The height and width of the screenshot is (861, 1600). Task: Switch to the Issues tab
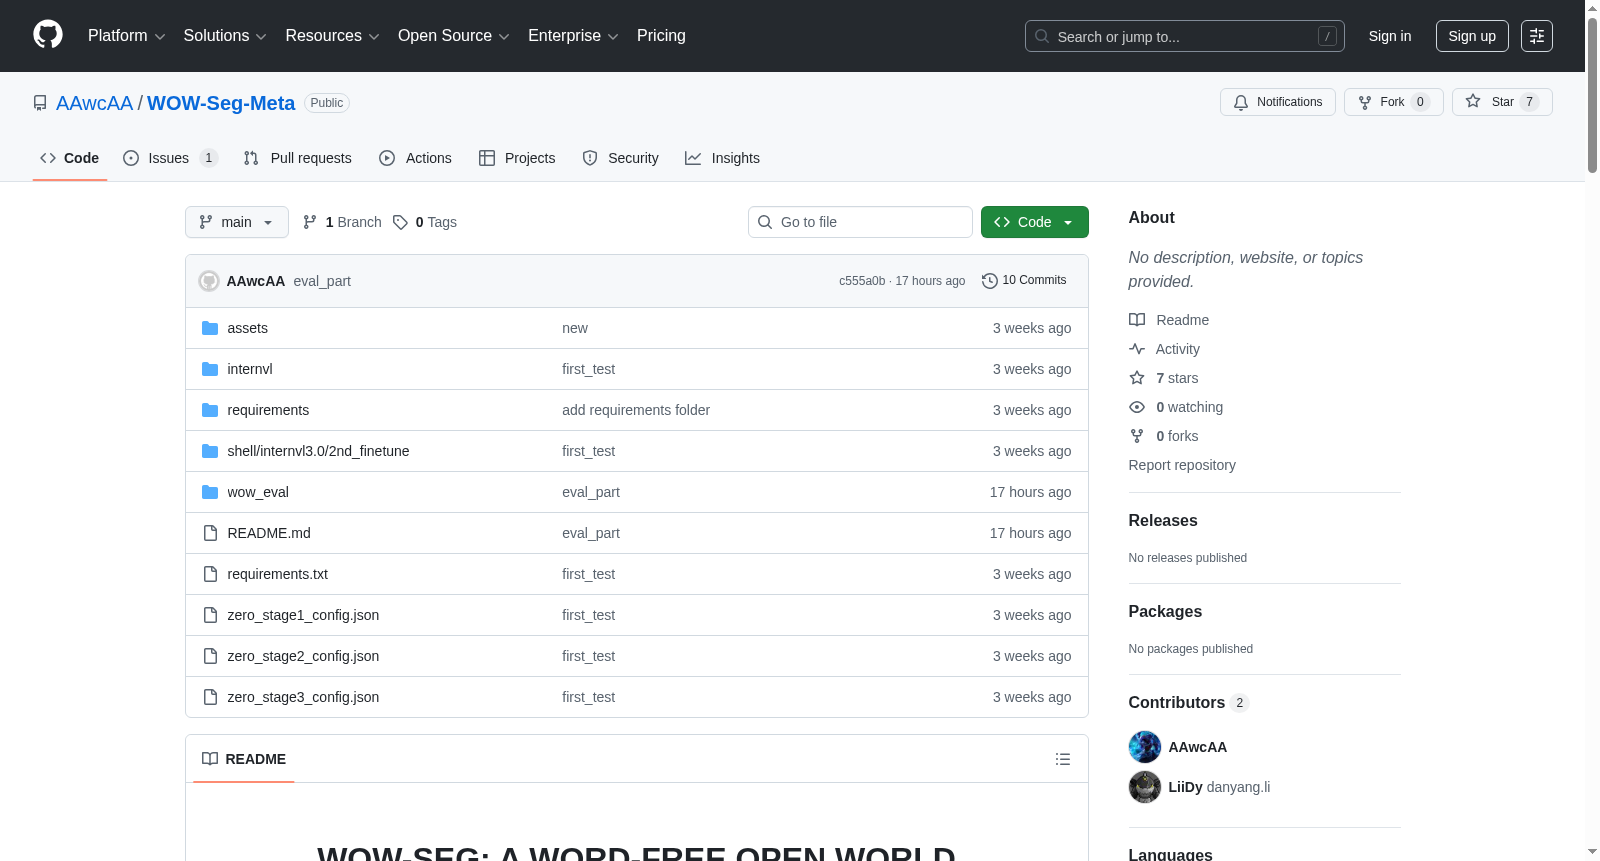point(170,158)
